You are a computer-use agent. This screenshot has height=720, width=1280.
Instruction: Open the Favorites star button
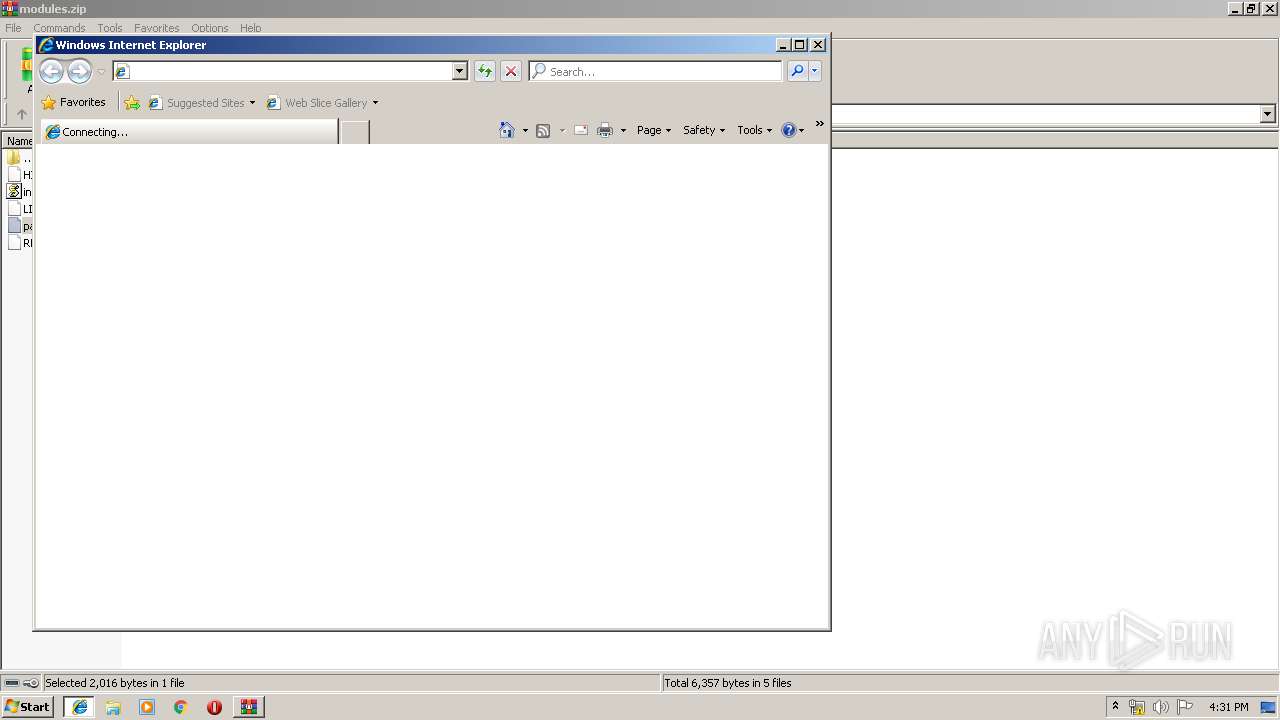coord(73,102)
